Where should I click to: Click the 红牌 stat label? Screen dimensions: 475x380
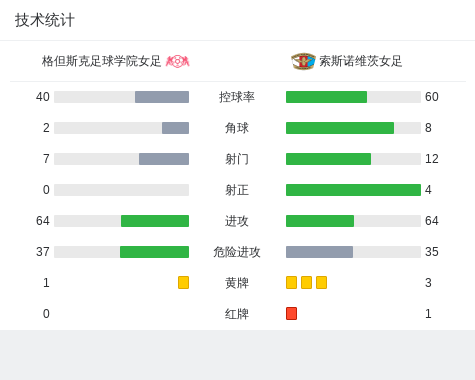(237, 314)
